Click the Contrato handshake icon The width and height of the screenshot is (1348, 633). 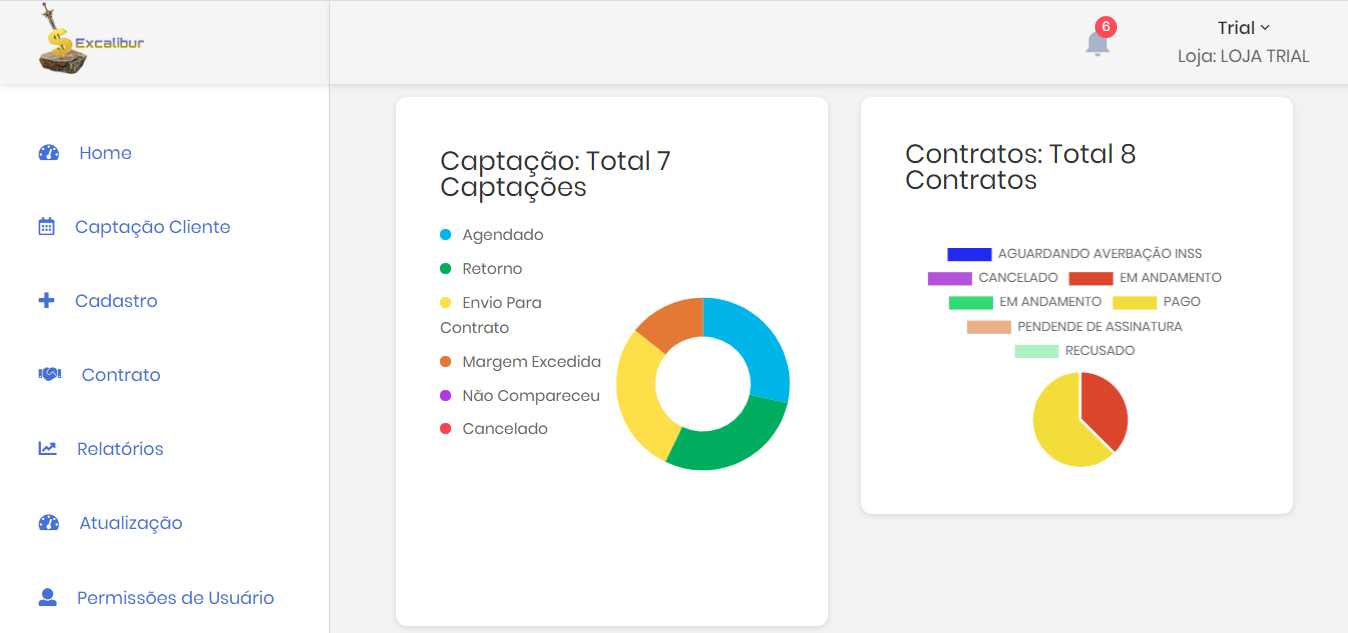[49, 375]
